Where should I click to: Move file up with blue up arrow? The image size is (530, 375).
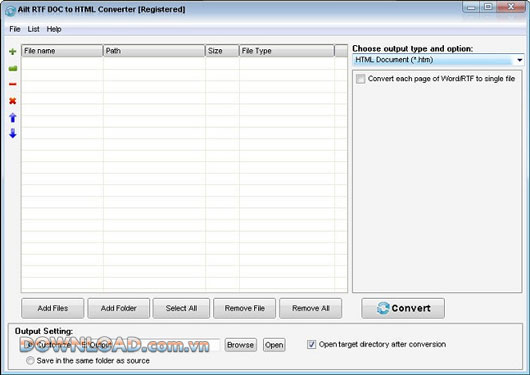tap(13, 117)
